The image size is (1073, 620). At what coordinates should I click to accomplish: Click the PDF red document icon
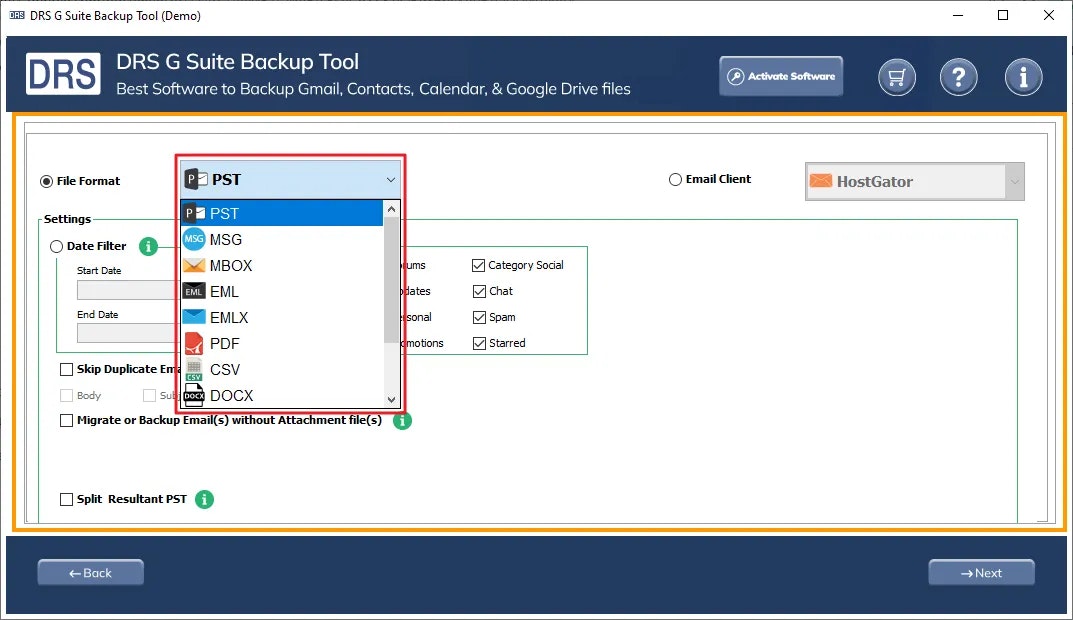click(x=194, y=343)
